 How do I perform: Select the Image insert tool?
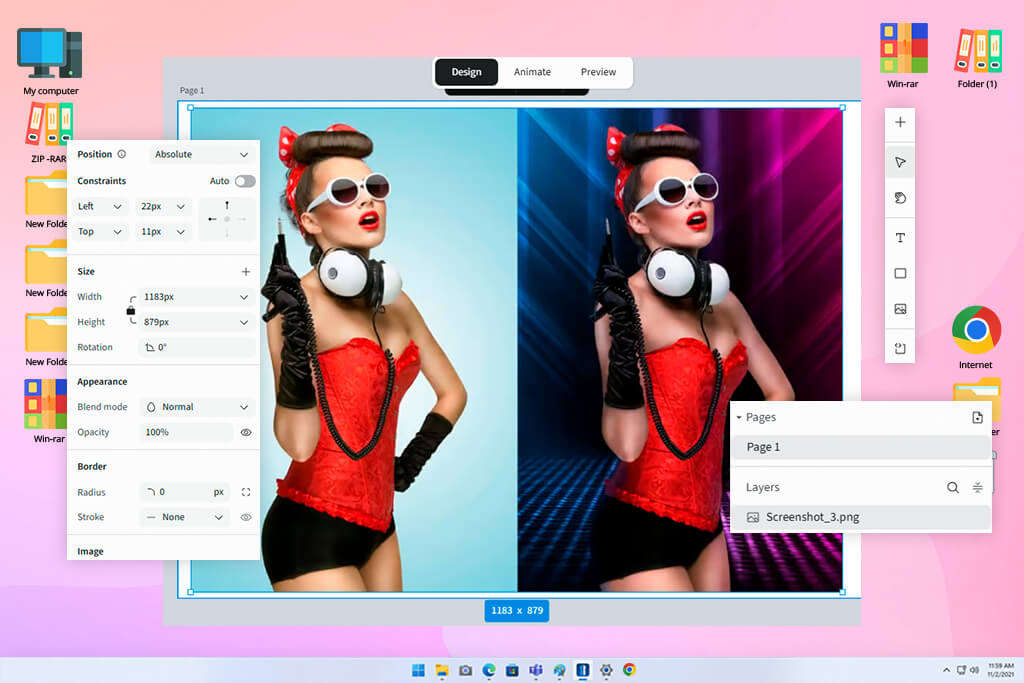pyautogui.click(x=900, y=309)
